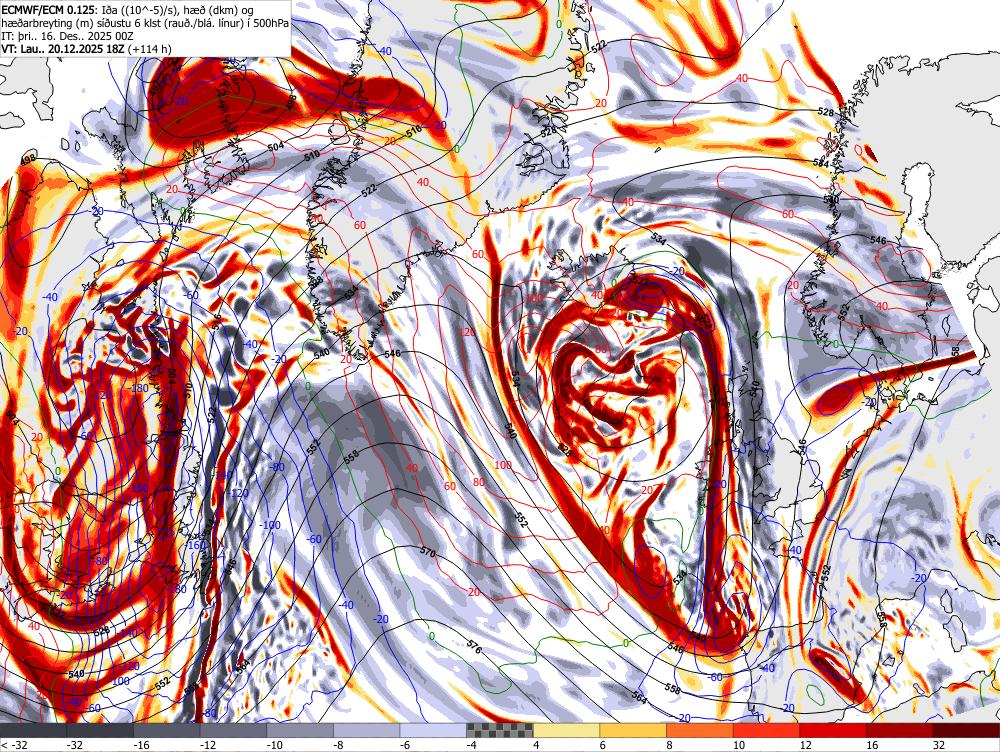Click the pale yellow legend swatch between 4 and 6
Image resolution: width=1000 pixels, height=752 pixels.
pyautogui.click(x=566, y=730)
